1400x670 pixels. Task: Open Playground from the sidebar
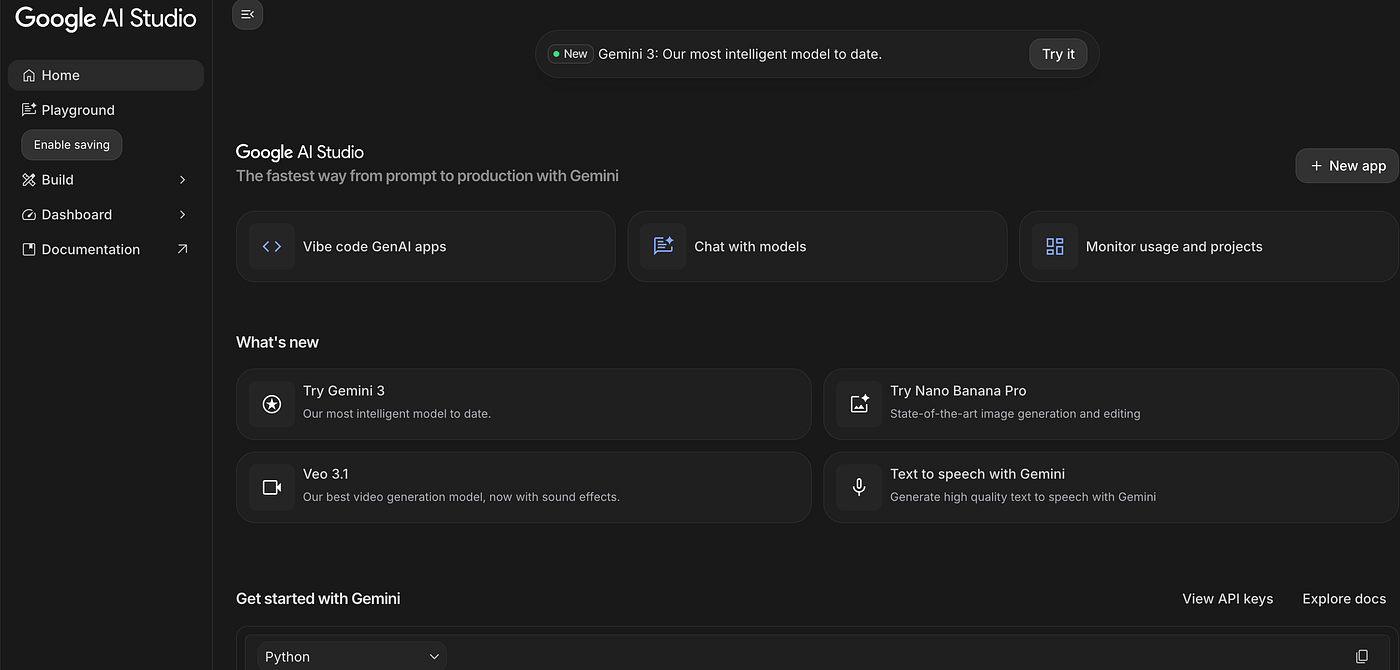pos(78,110)
